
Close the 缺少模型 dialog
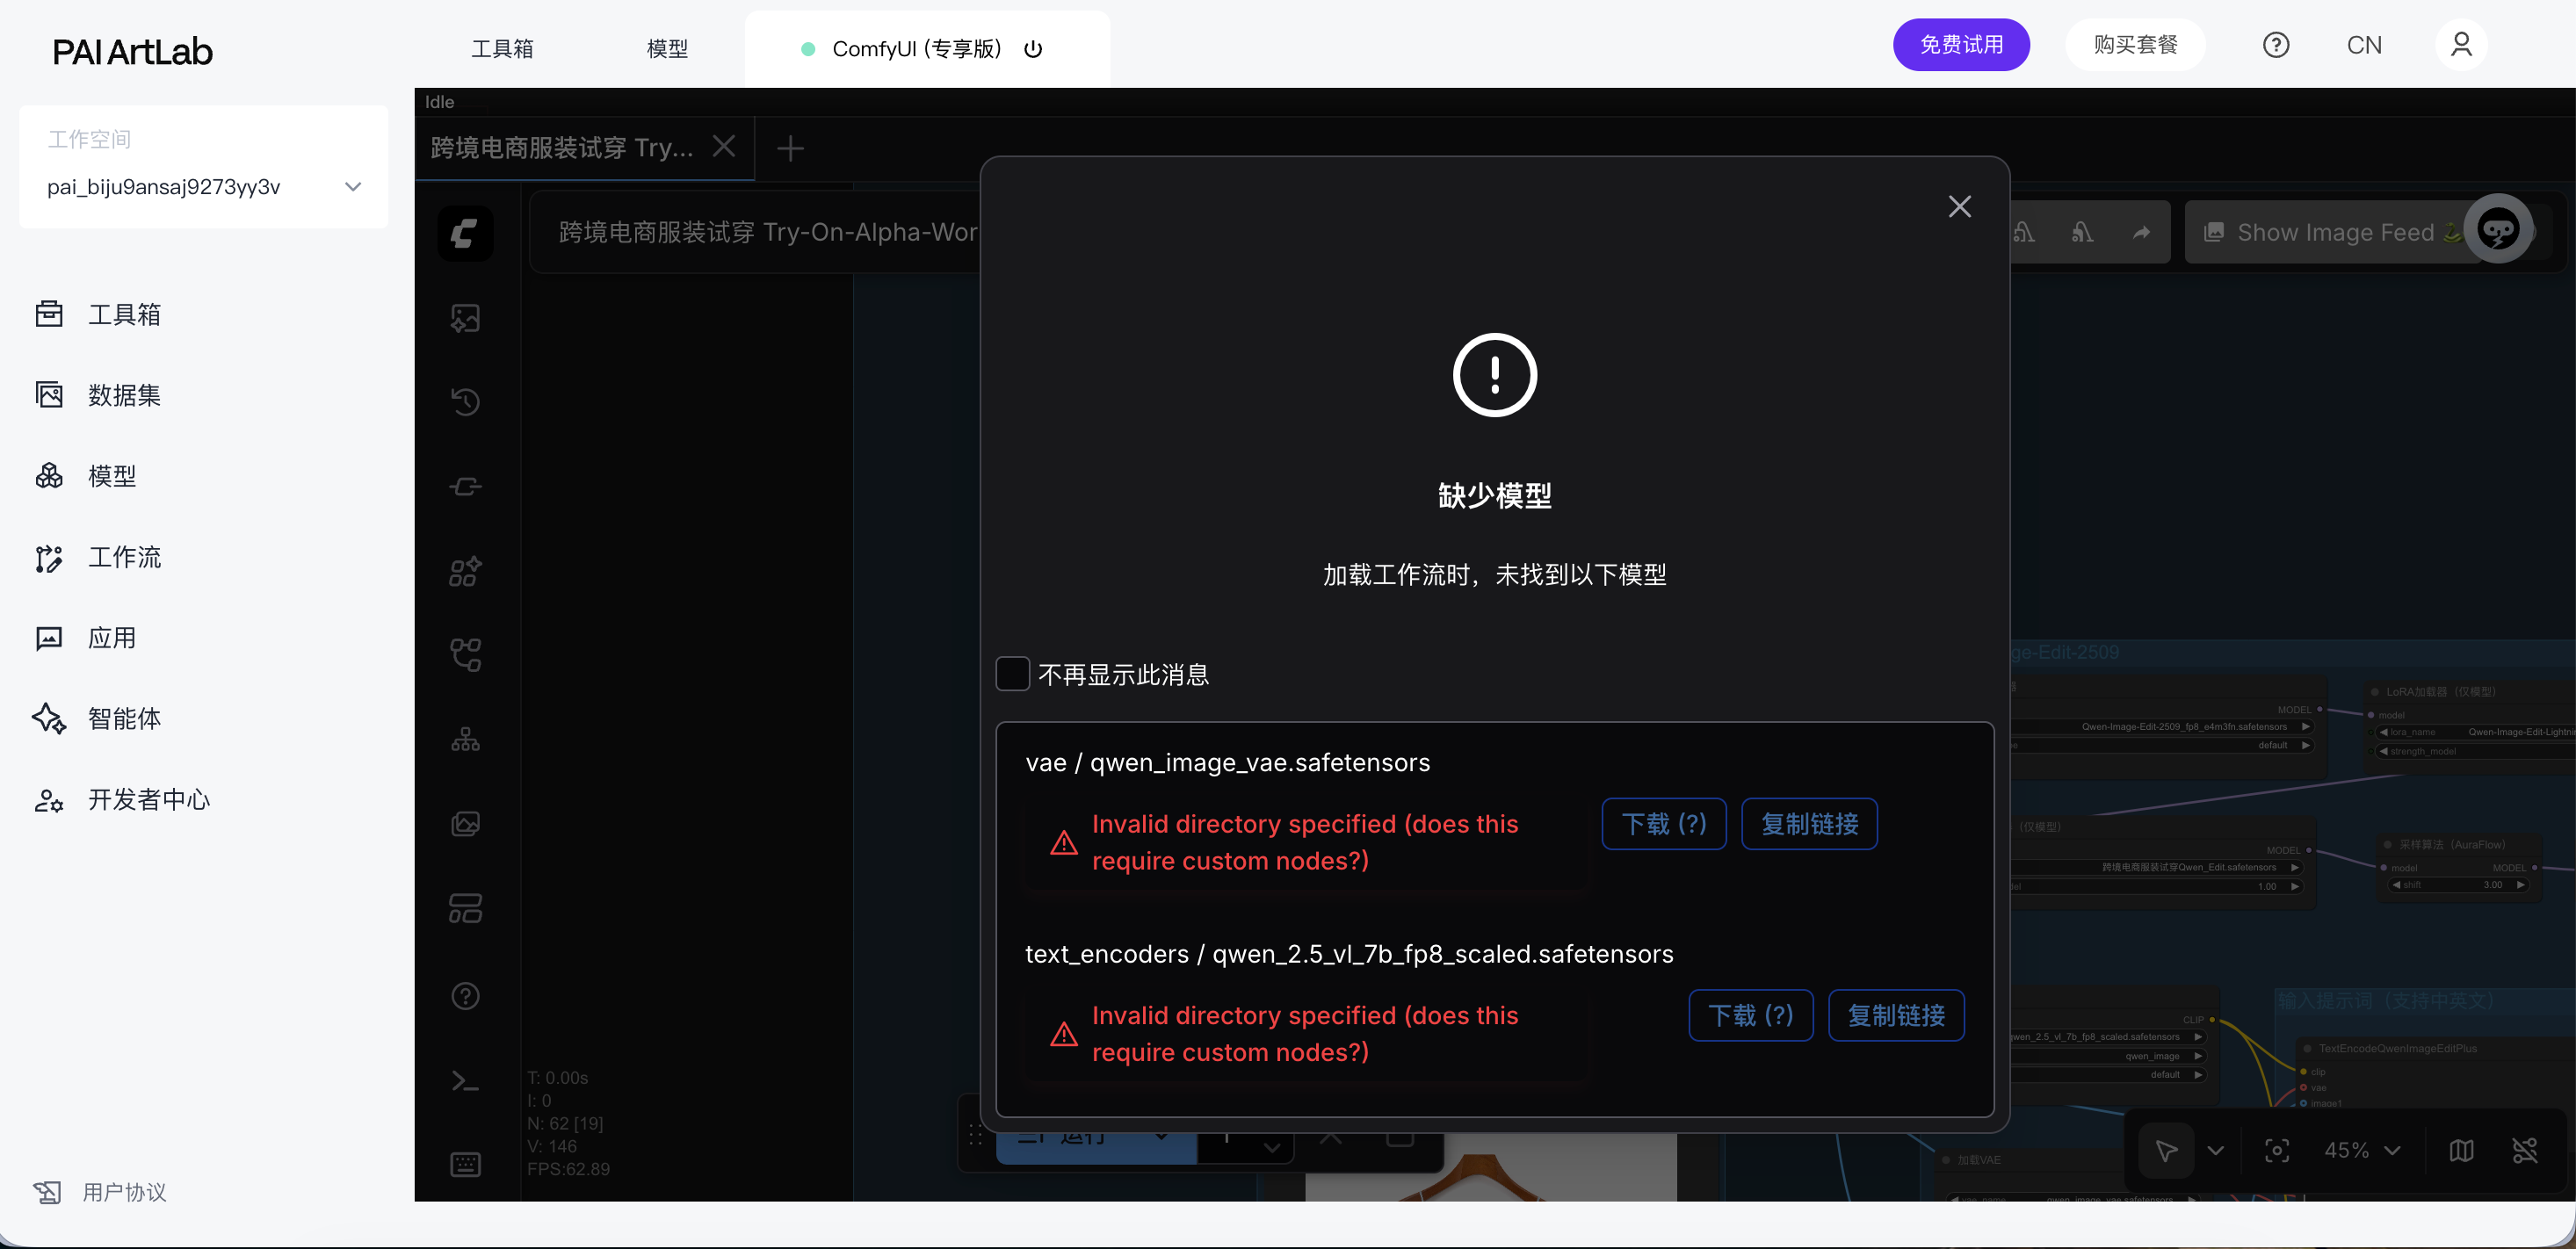1959,206
